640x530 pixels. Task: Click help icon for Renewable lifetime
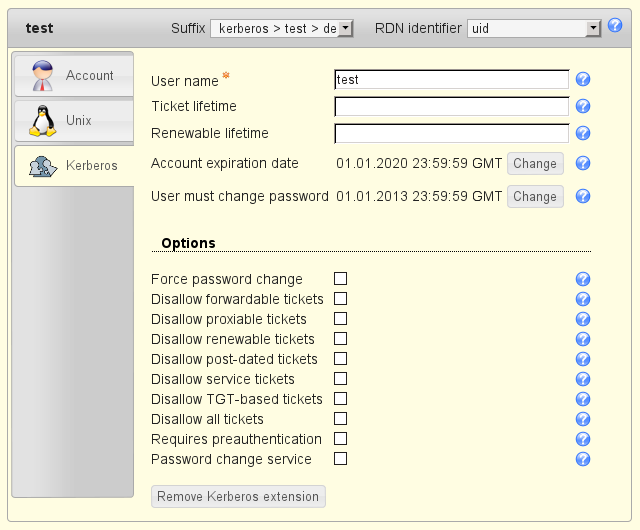583,134
